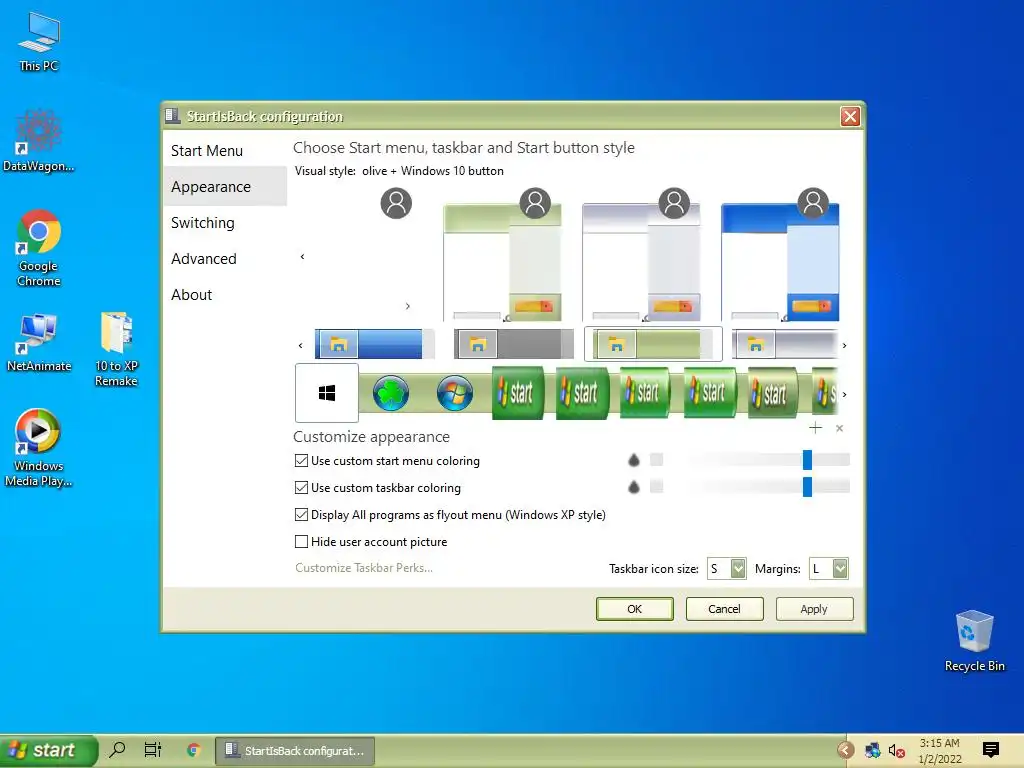Show hidden tray icons via the taskbar chevron
The width and height of the screenshot is (1024, 768).
point(846,750)
